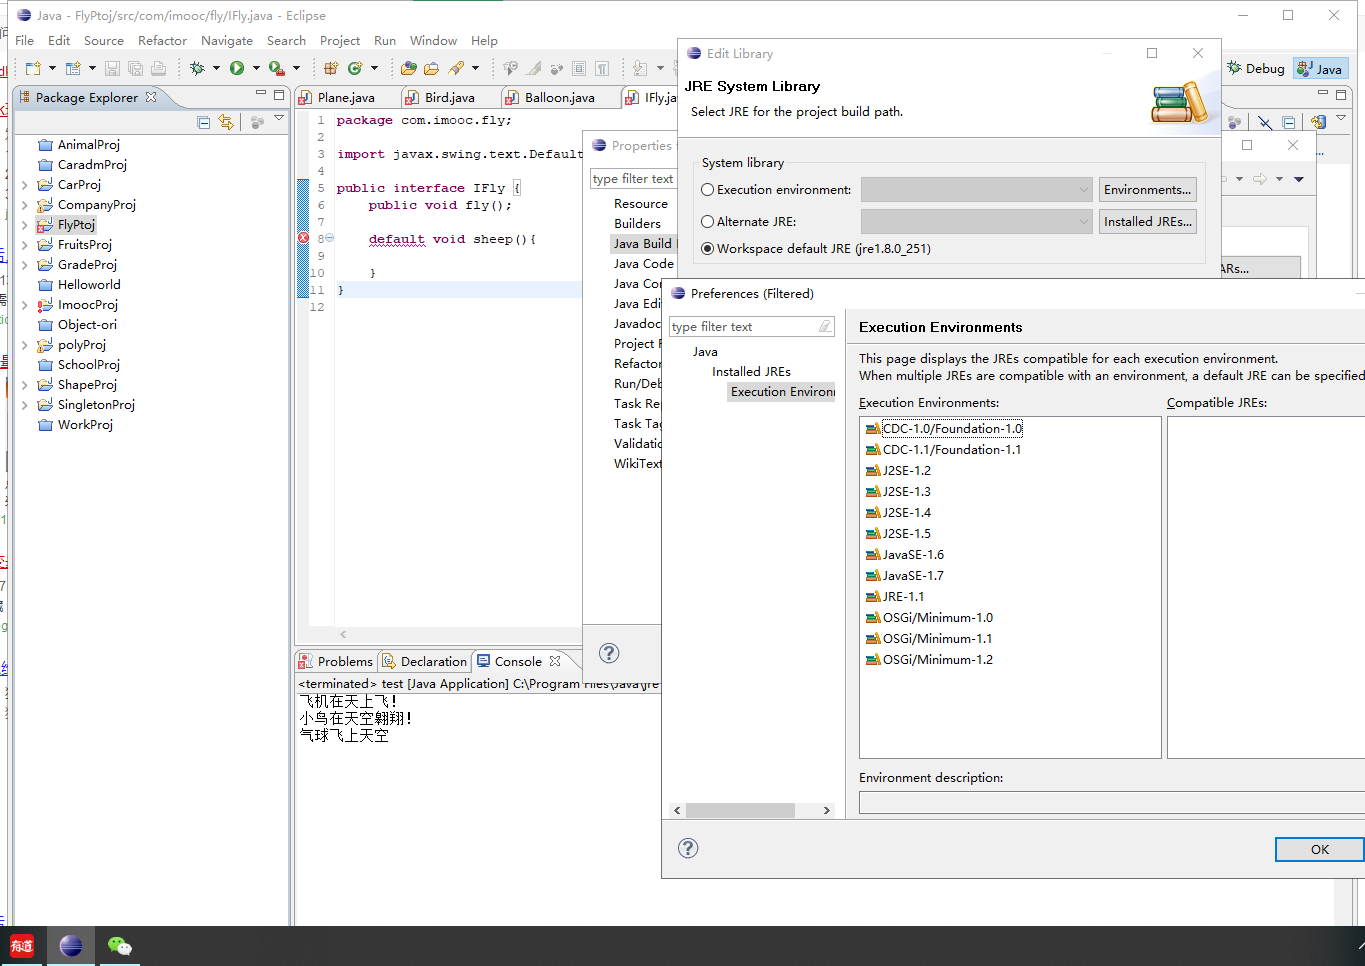1365x966 pixels.
Task: Click Collapse All in Package Explorer
Action: coord(204,122)
